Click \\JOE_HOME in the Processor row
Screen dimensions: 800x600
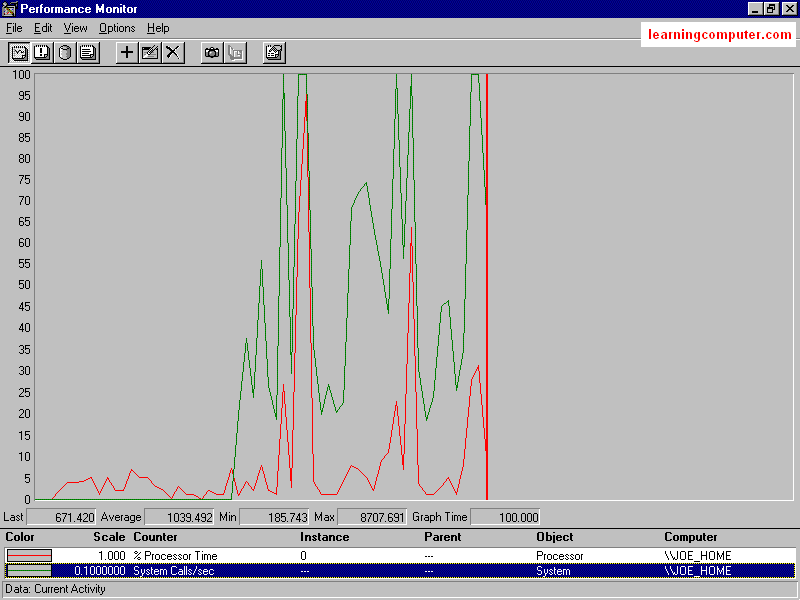697,556
